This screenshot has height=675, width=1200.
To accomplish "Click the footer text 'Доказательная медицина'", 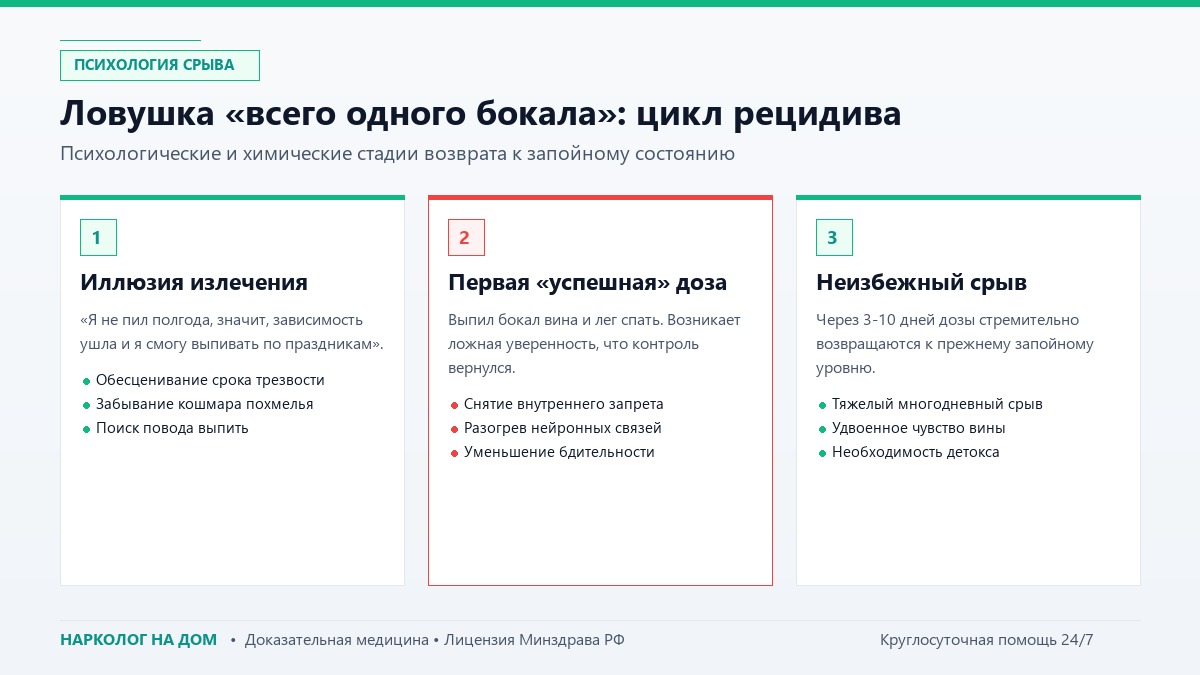I will coord(336,640).
